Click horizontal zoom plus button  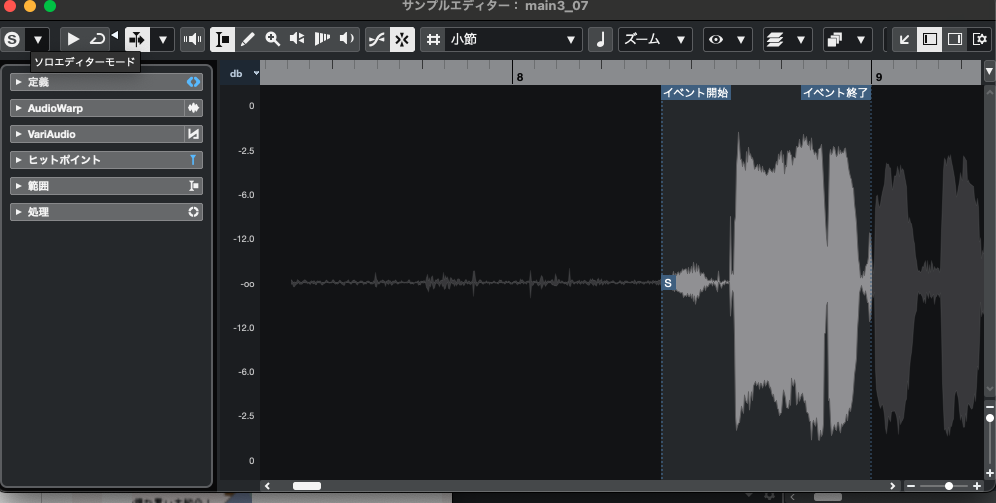point(977,486)
